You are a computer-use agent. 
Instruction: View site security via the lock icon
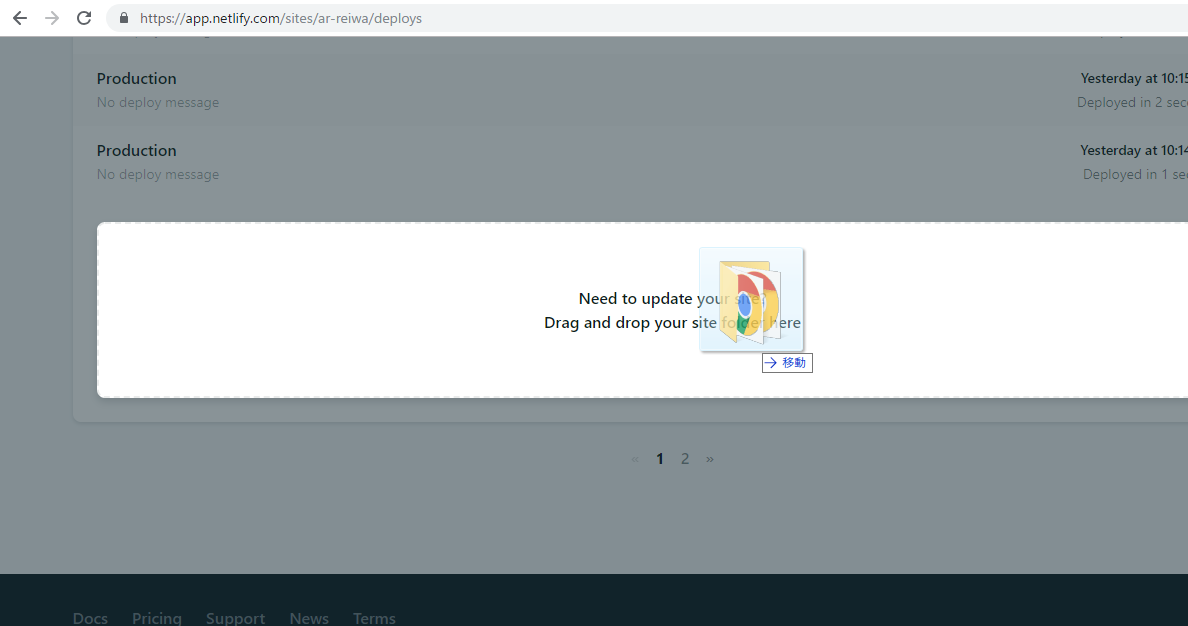point(124,18)
